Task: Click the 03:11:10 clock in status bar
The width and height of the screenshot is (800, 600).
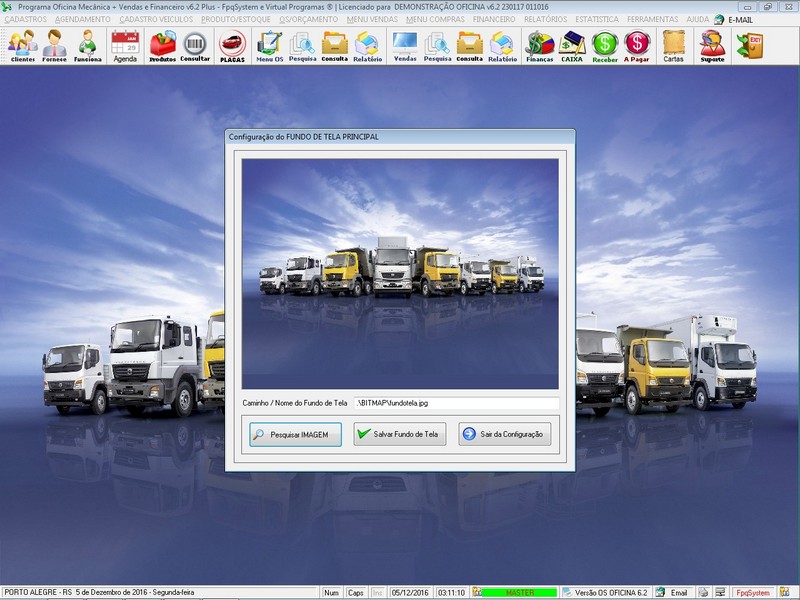Action: (x=451, y=592)
